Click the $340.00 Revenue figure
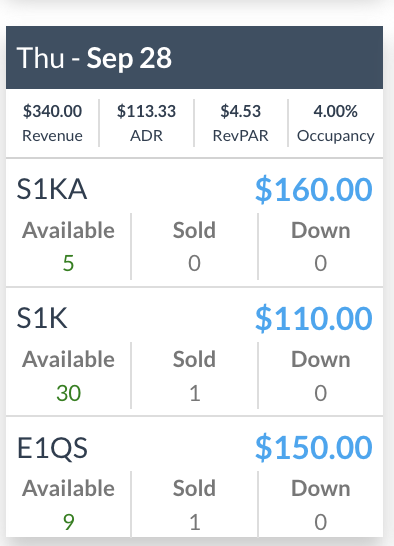Viewport: 394px width, 546px height. pos(53,111)
